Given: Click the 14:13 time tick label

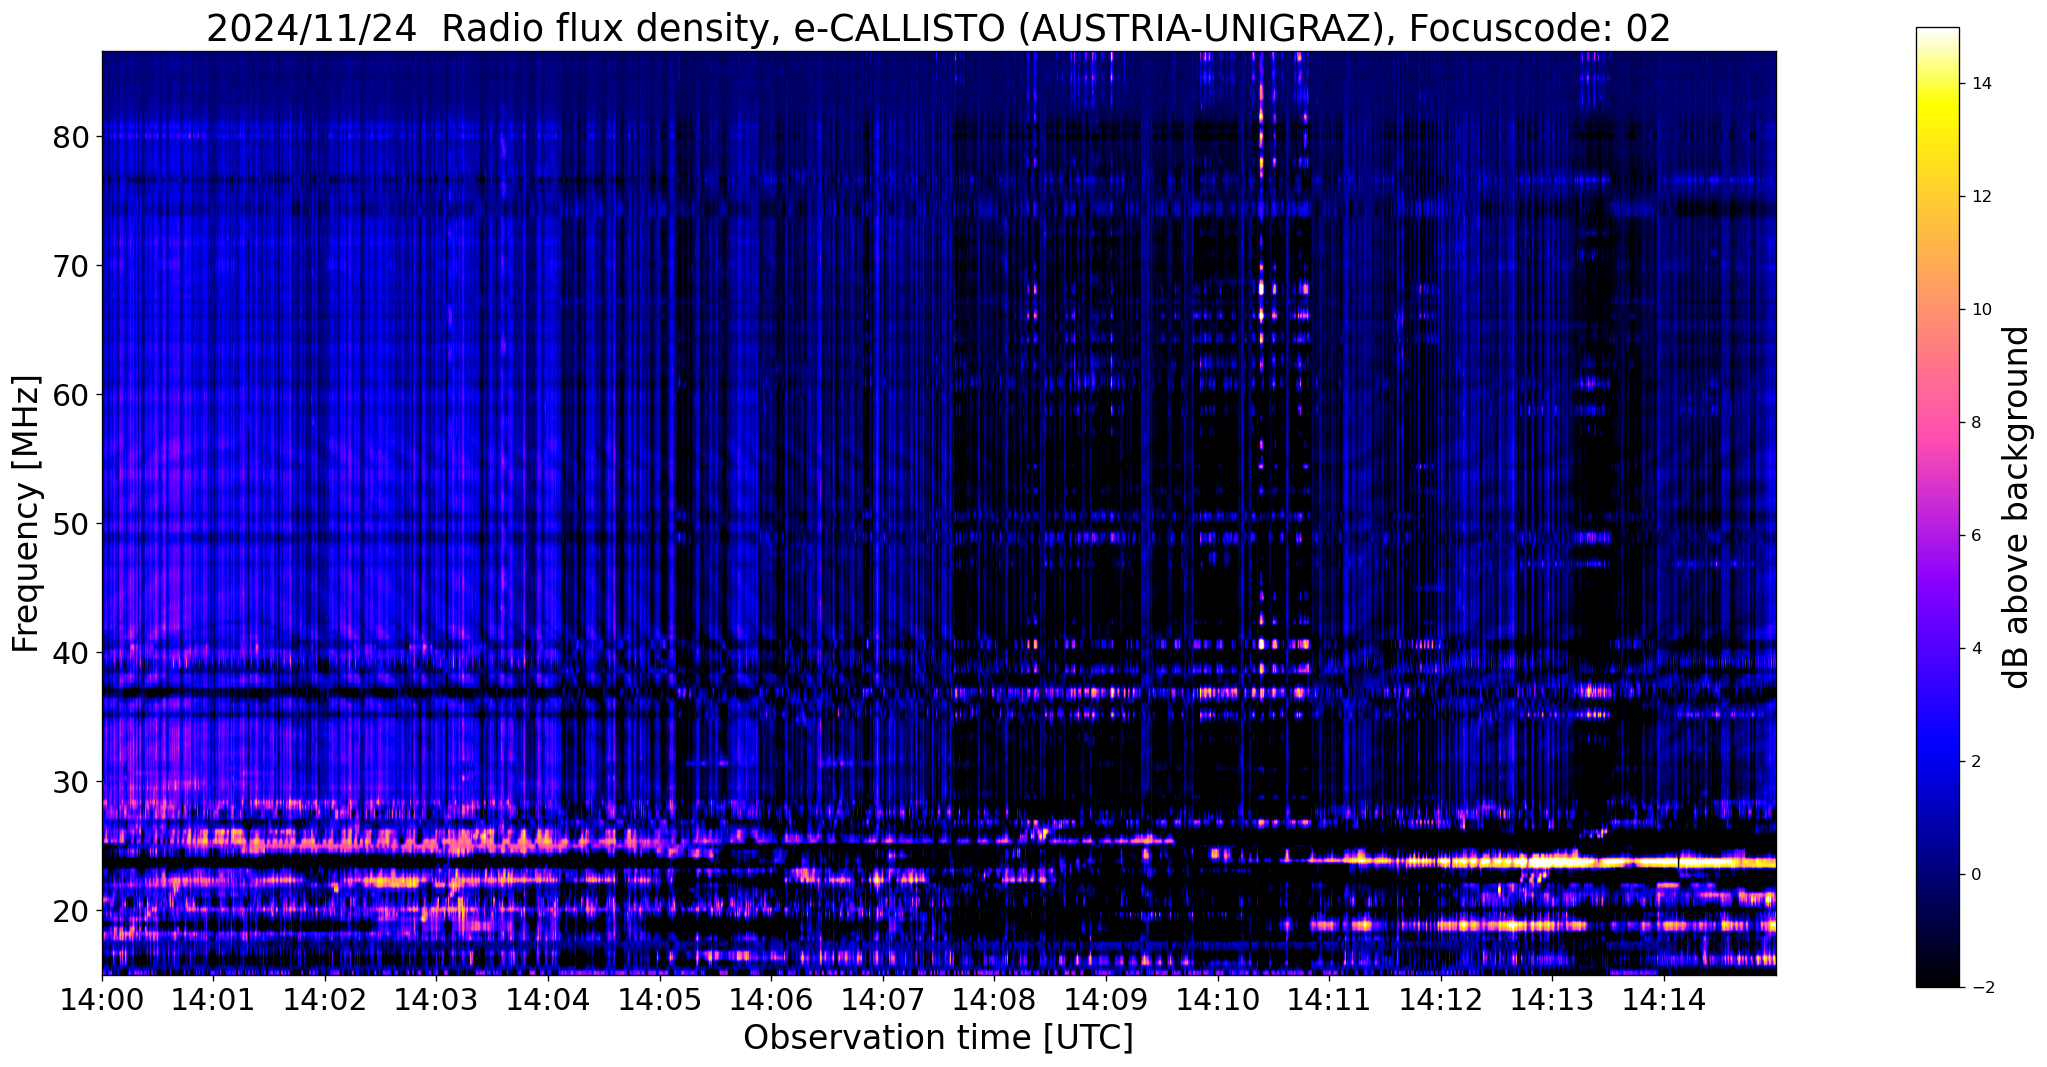Looking at the screenshot, I should pos(1552,998).
